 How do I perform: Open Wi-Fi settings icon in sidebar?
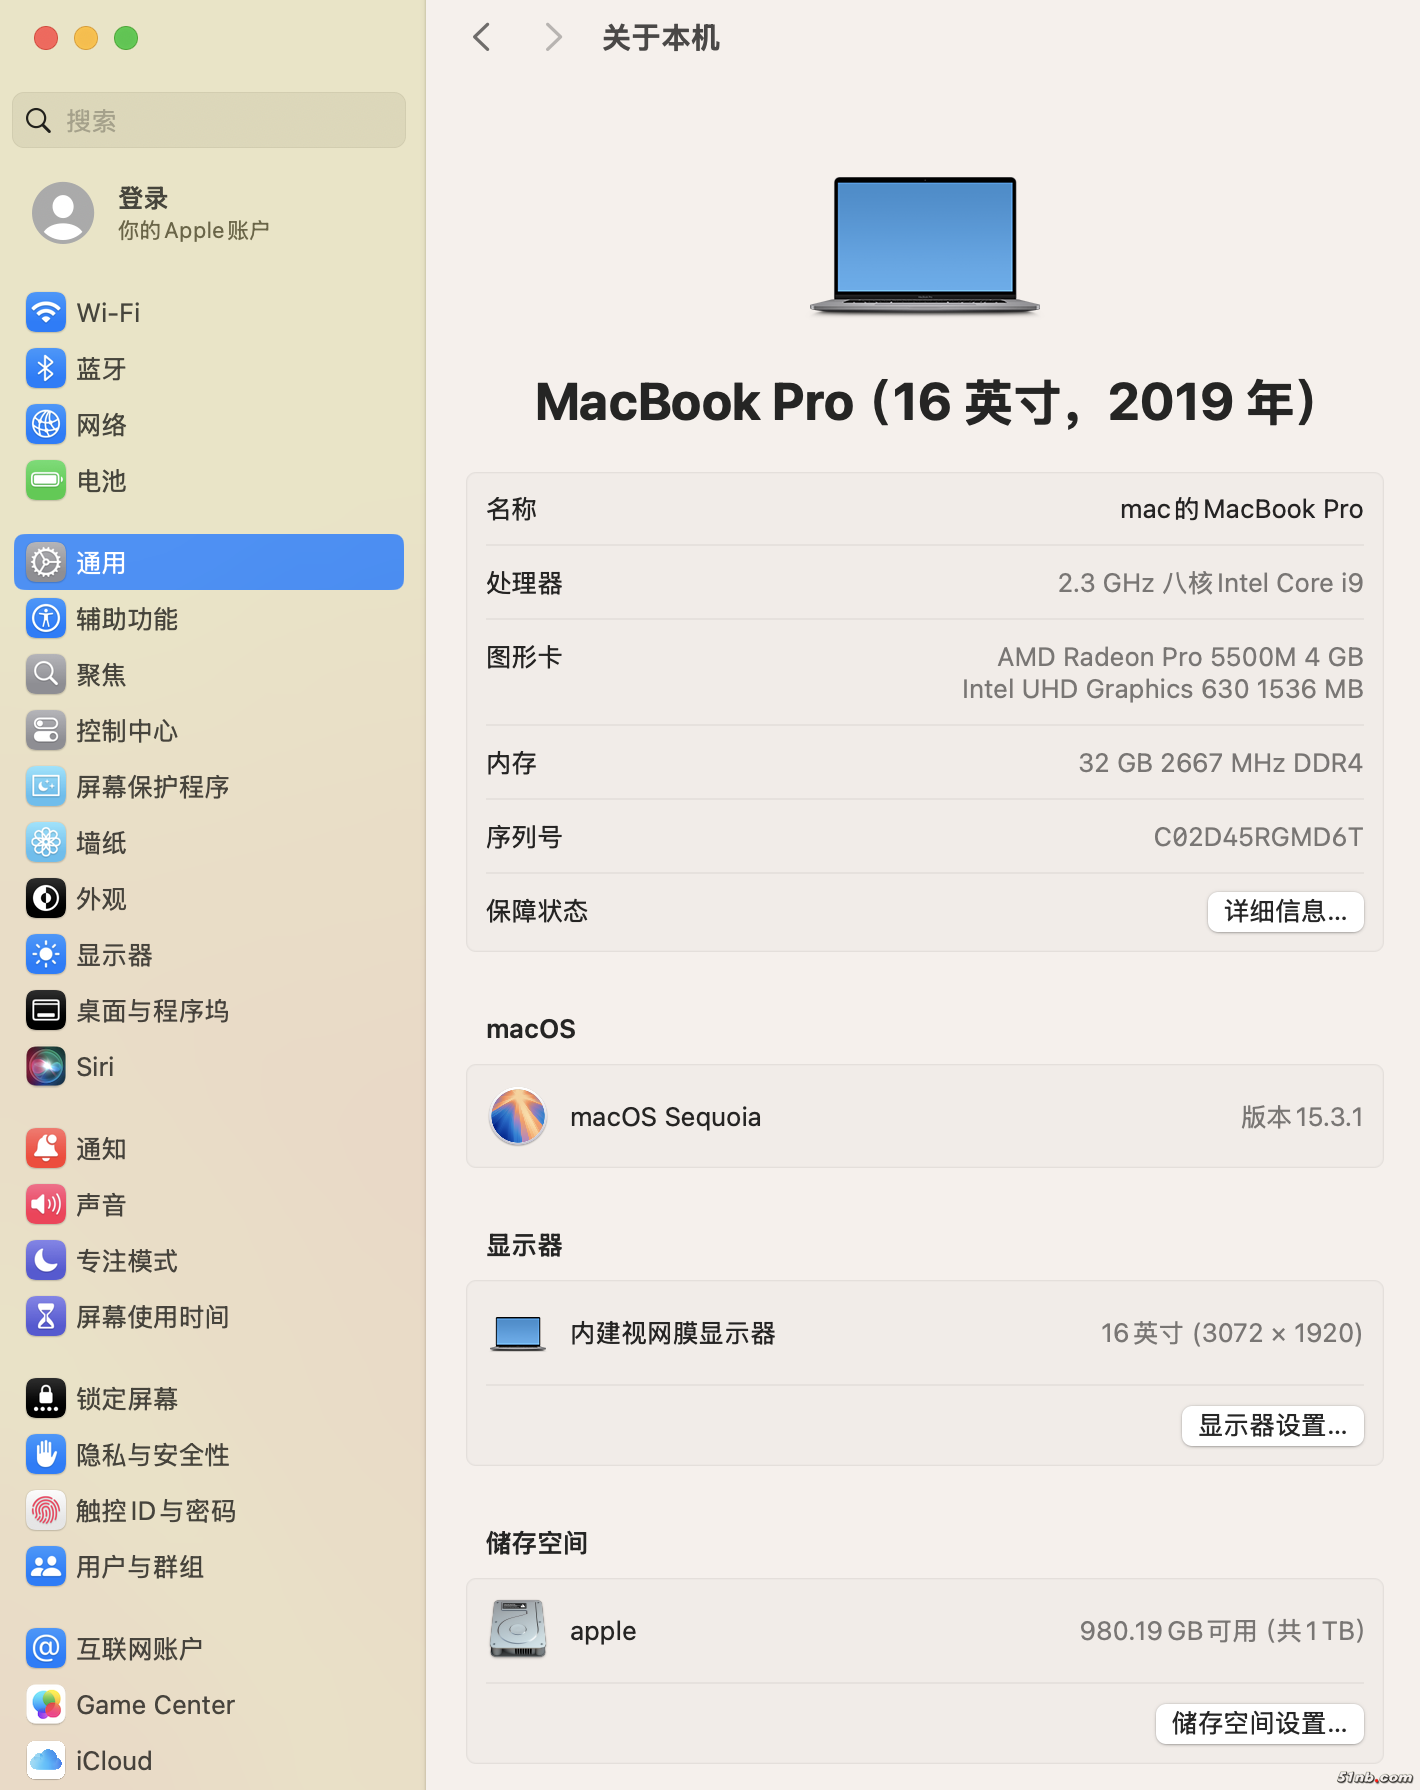(x=46, y=313)
